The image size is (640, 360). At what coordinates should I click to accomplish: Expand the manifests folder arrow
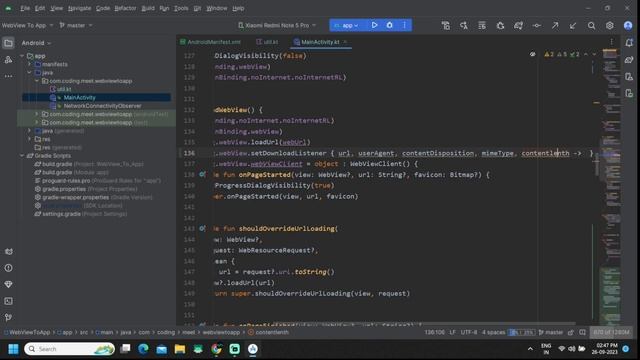click(29, 64)
